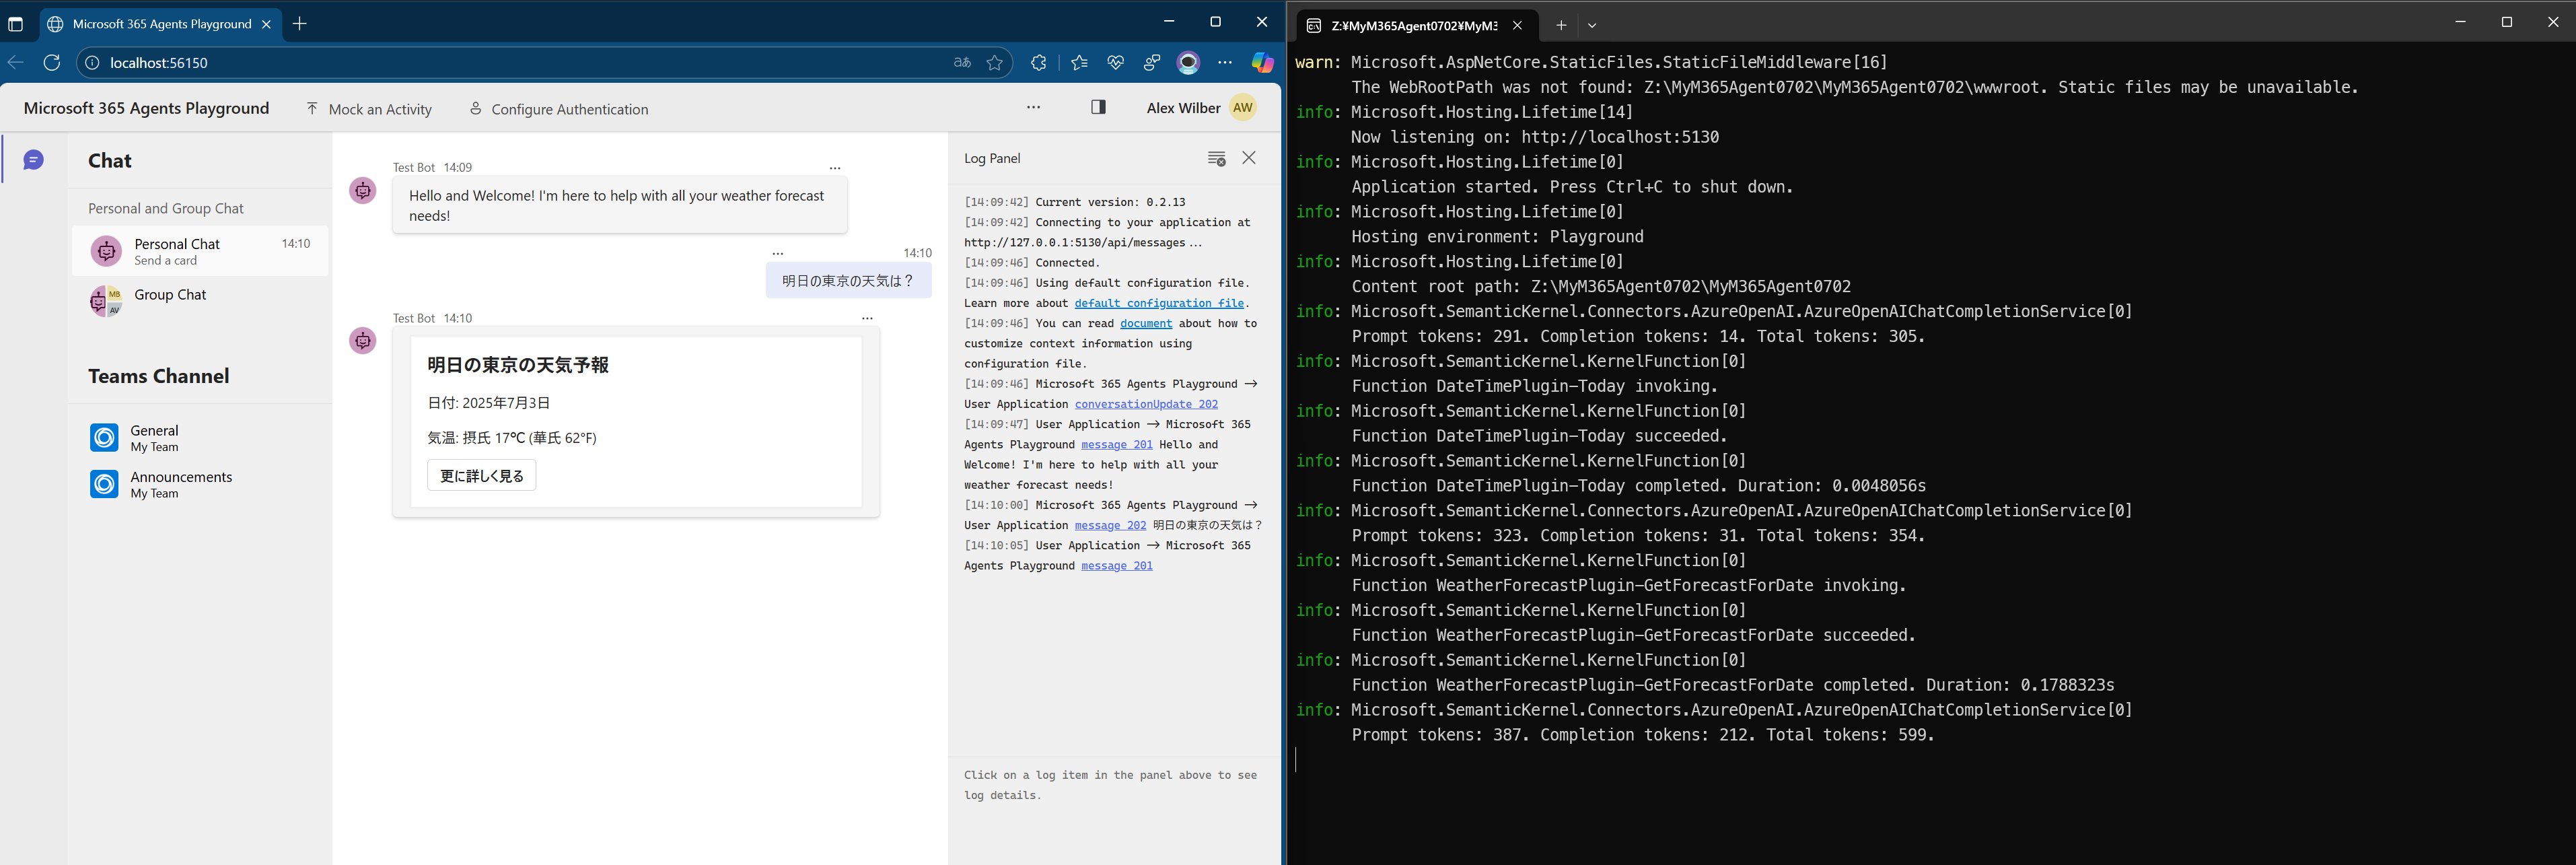This screenshot has height=865, width=2576.
Task: Open the Edge profile avatar
Action: pos(1188,62)
